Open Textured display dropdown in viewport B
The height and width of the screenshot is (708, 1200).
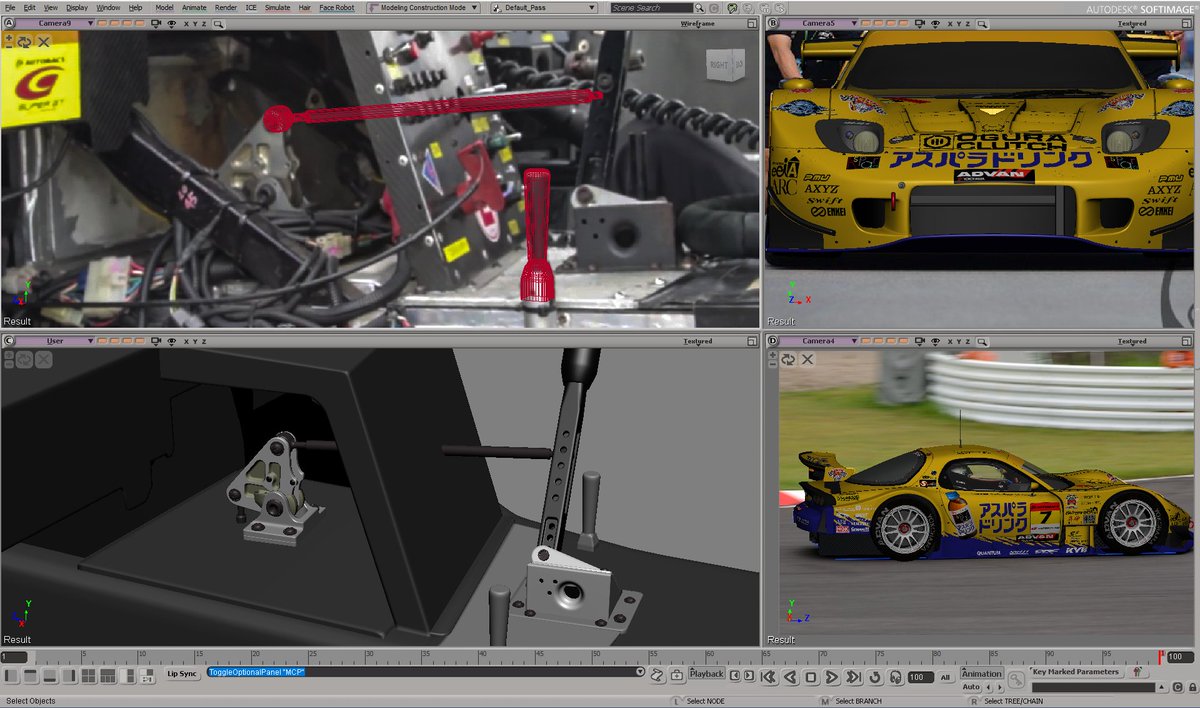click(x=1132, y=24)
